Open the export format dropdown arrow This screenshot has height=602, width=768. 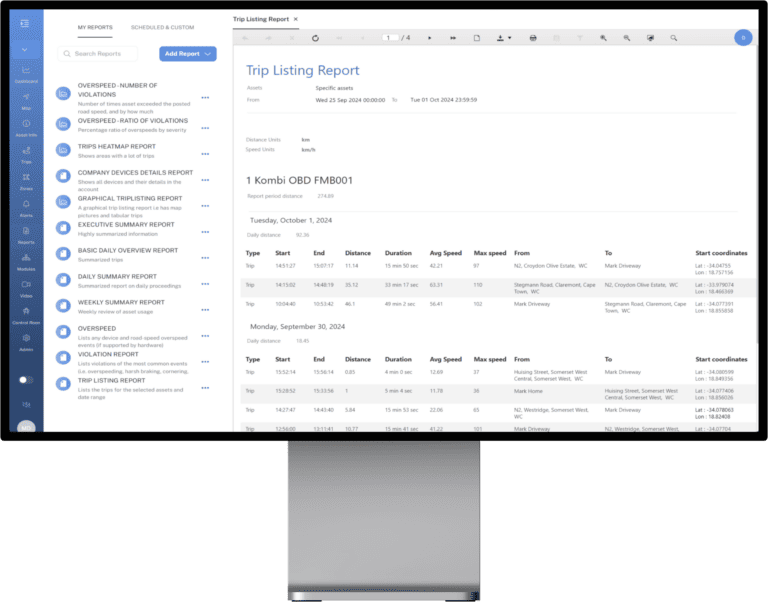510,37
